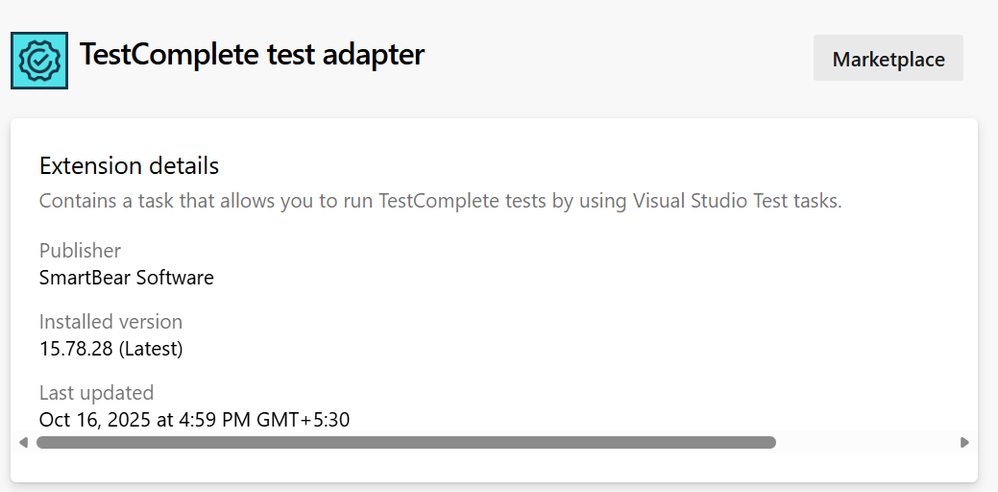This screenshot has width=998, height=492.
Task: Select the Oct 16, 2025 update date
Action: click(x=93, y=419)
